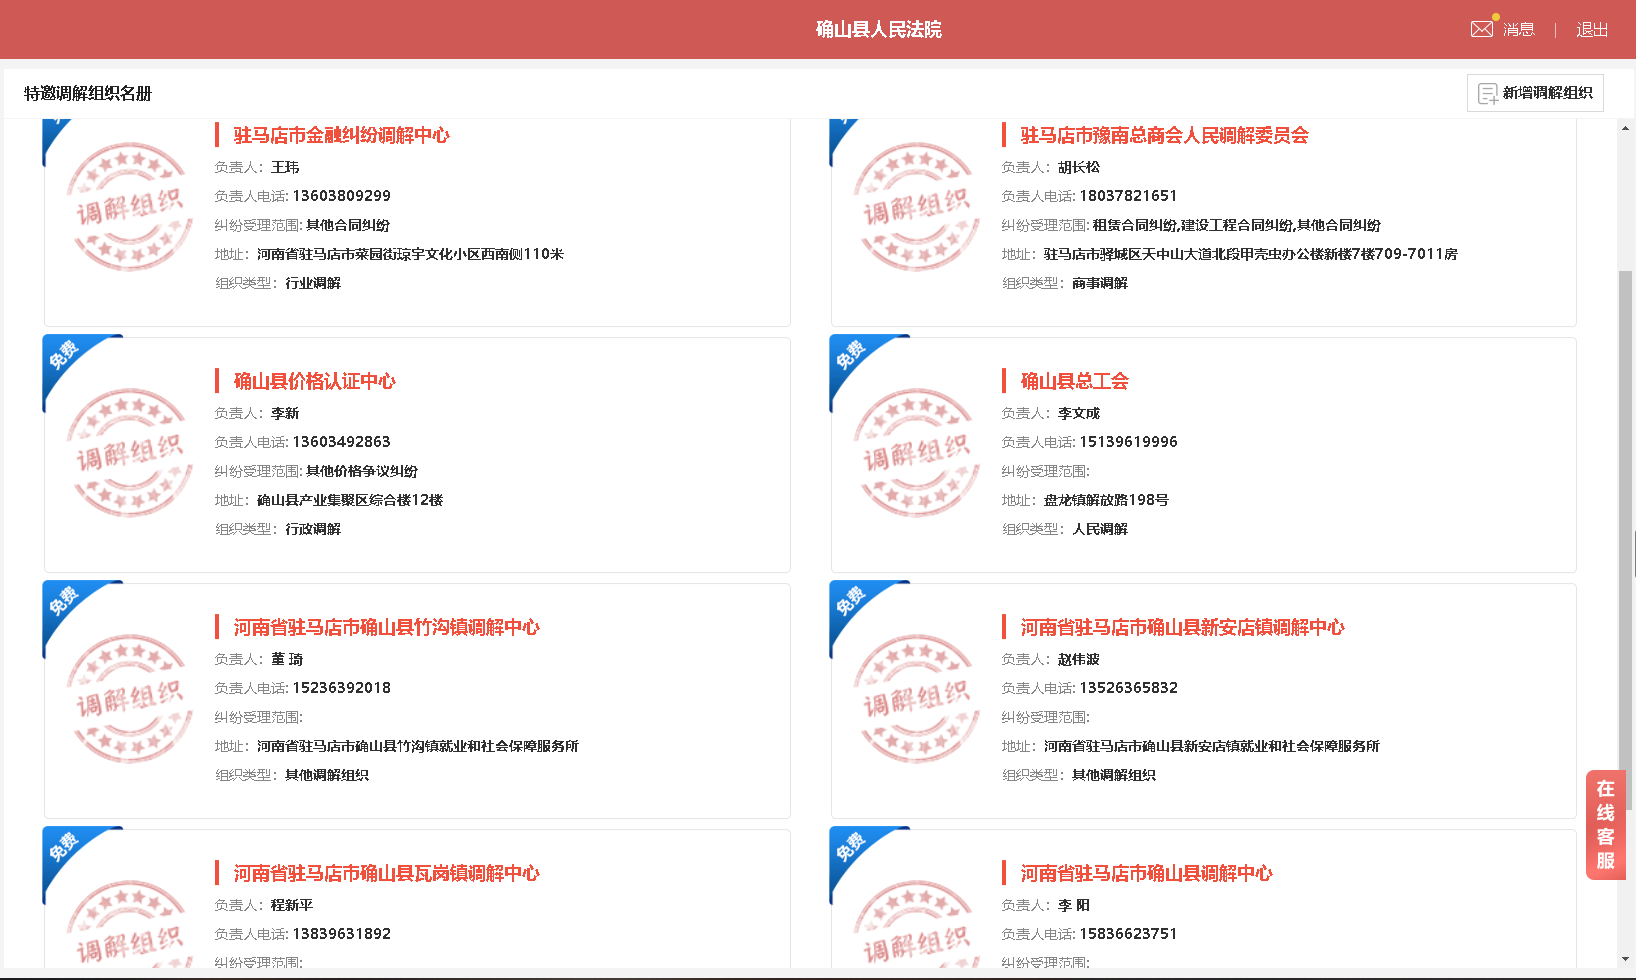Click the scrollbar down arrow
The height and width of the screenshot is (980, 1636).
click(x=1626, y=960)
